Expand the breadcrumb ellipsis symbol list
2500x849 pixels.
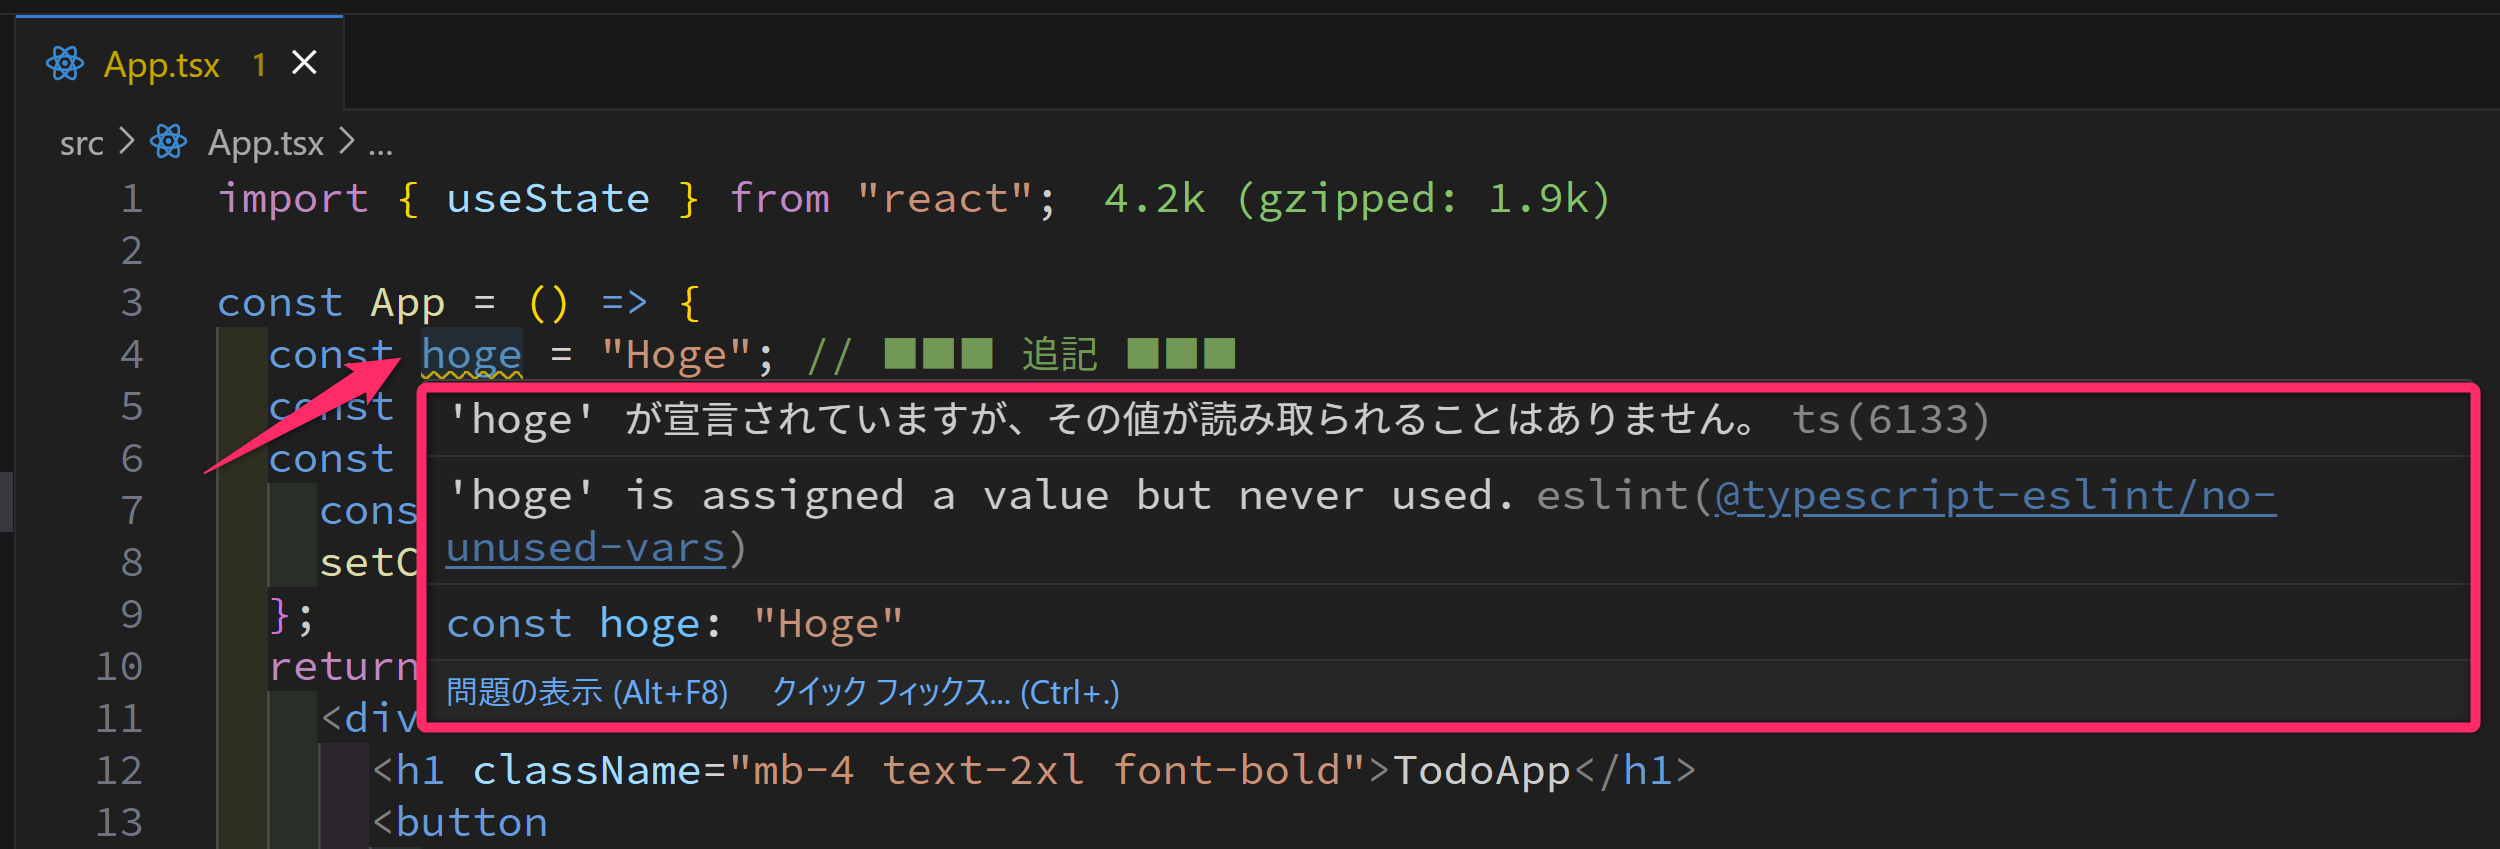pyautogui.click(x=380, y=146)
